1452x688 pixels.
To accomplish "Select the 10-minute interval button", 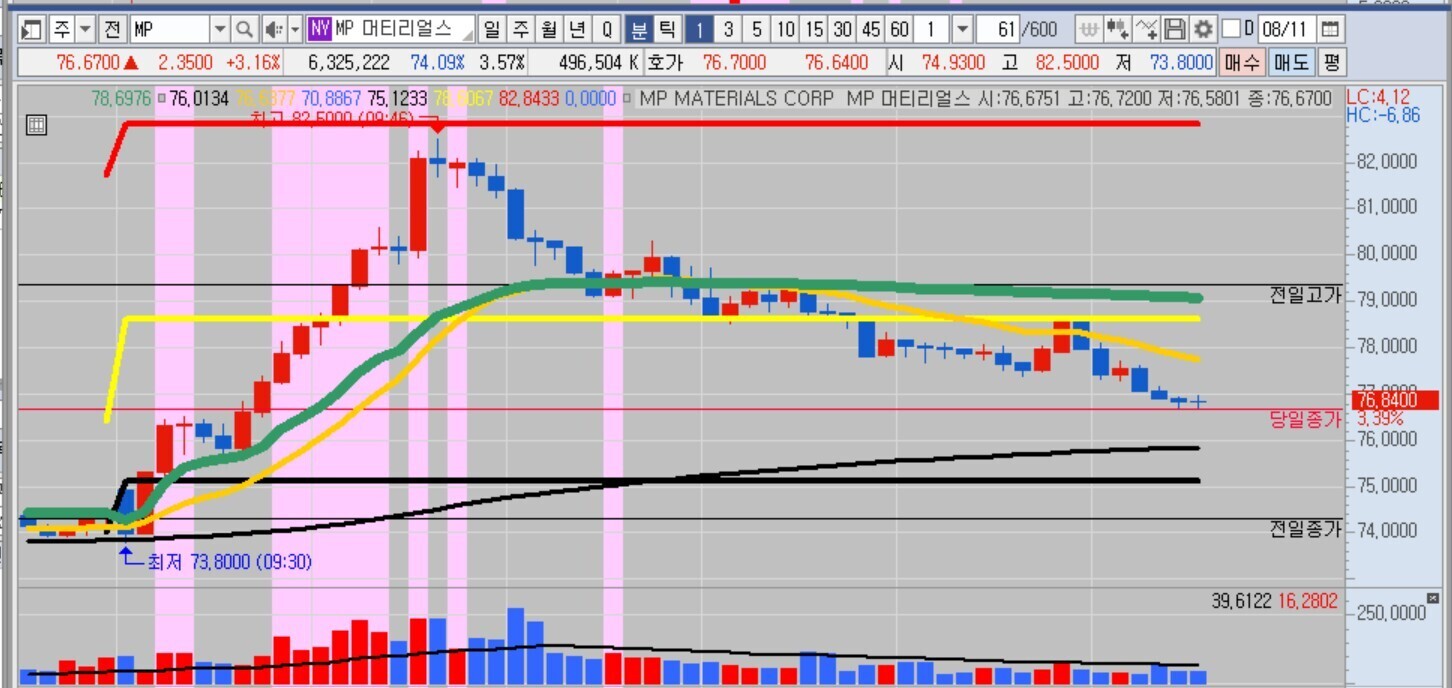I will (x=786, y=28).
